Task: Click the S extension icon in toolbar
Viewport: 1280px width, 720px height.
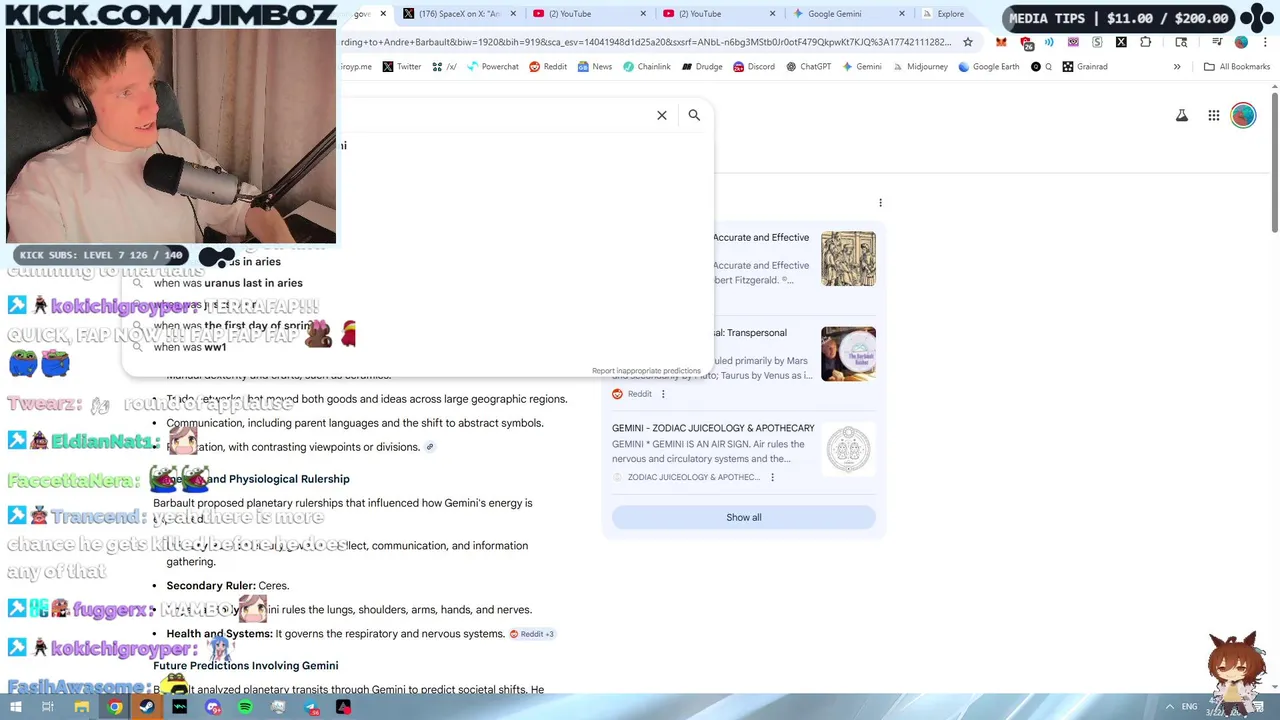Action: pos(1097,42)
